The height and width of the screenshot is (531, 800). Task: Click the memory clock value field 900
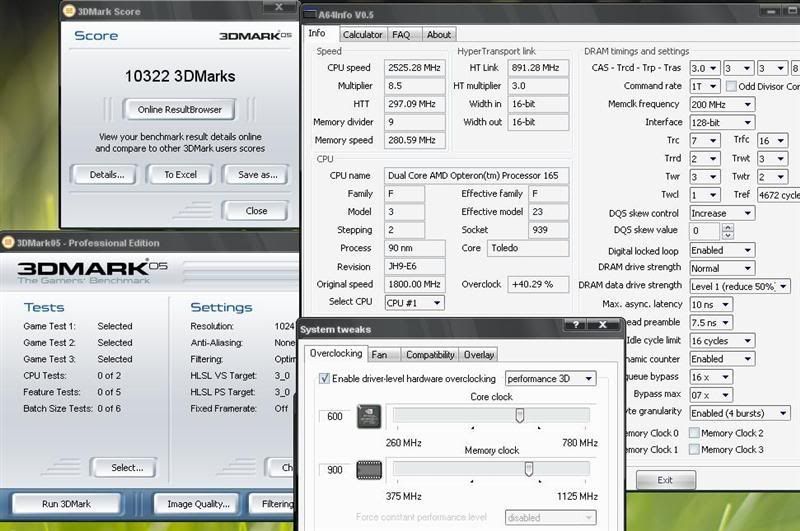coord(335,470)
